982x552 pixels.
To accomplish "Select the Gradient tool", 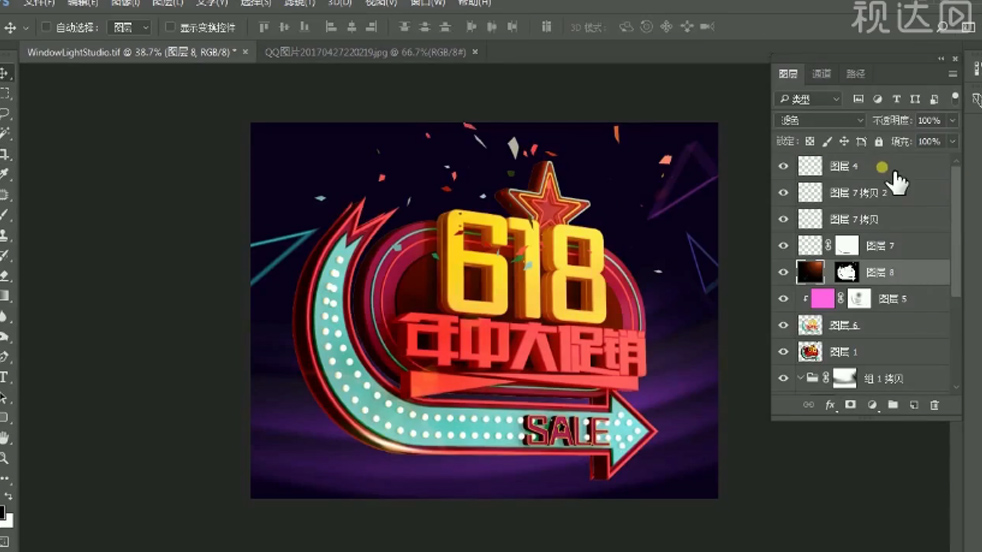I will coord(4,296).
